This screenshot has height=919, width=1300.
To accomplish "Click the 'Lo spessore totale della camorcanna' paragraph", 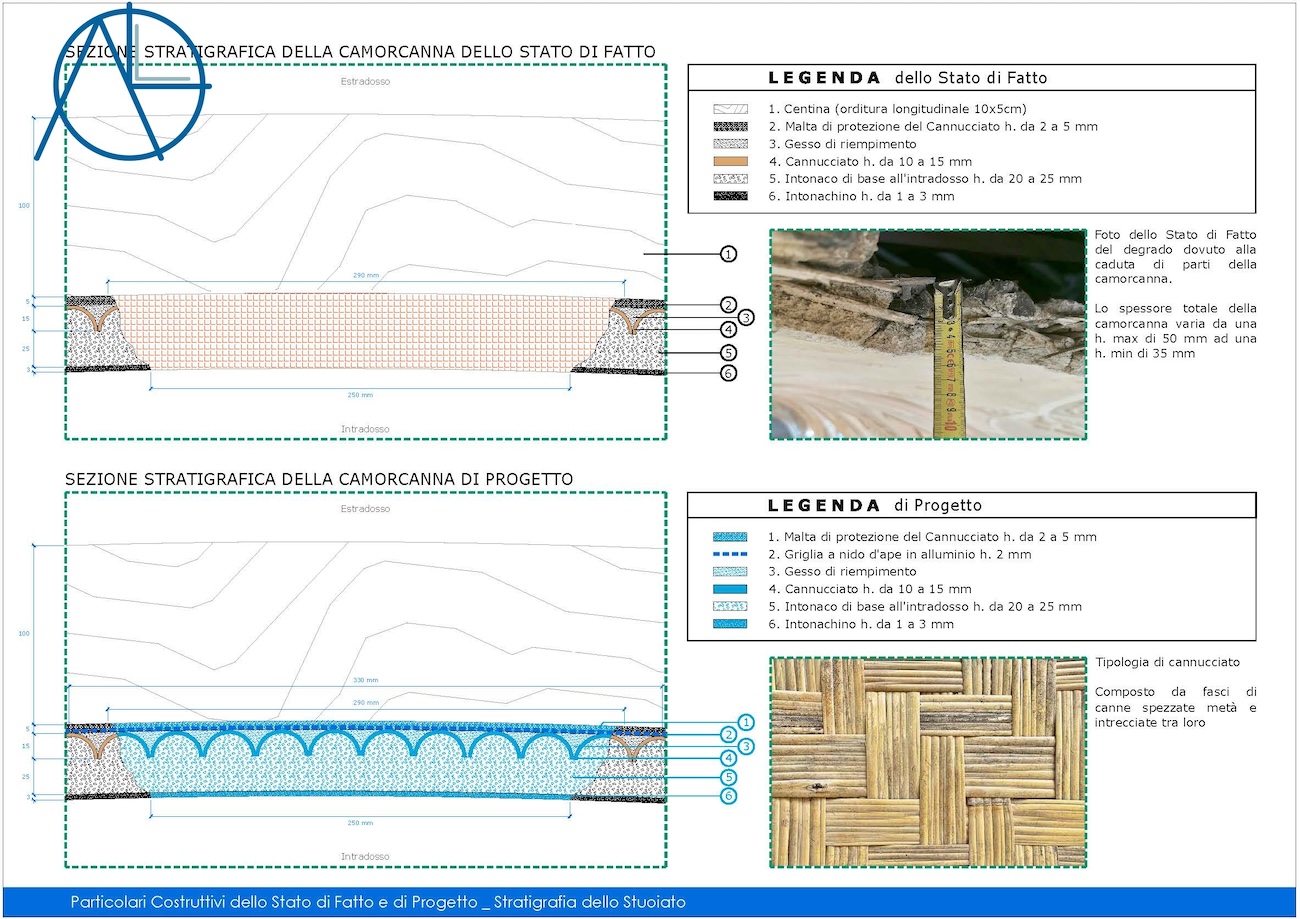I will tap(1176, 331).
